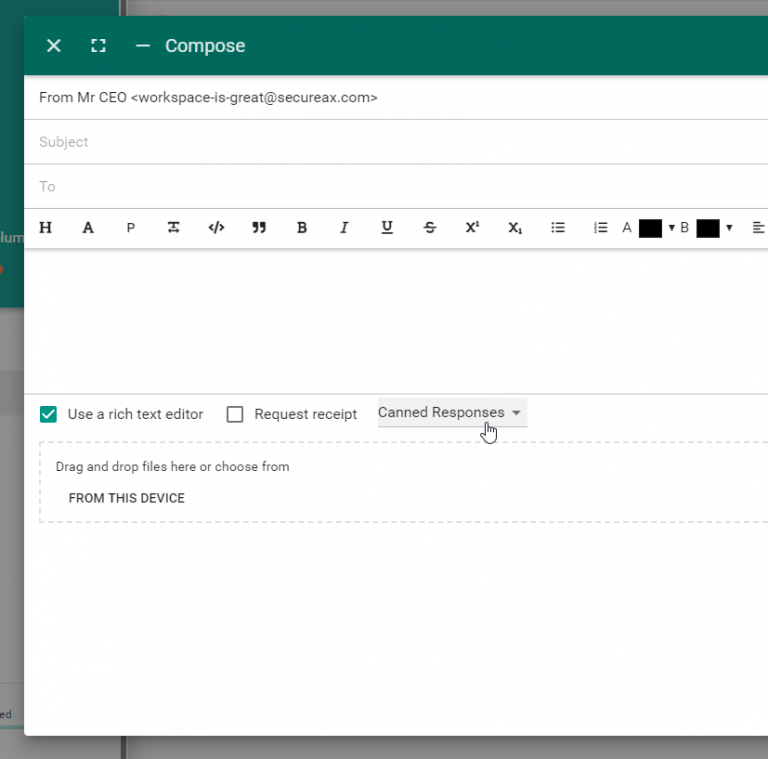The image size is (768, 759).
Task: Insert a blockquote with quote icon
Action: [259, 228]
